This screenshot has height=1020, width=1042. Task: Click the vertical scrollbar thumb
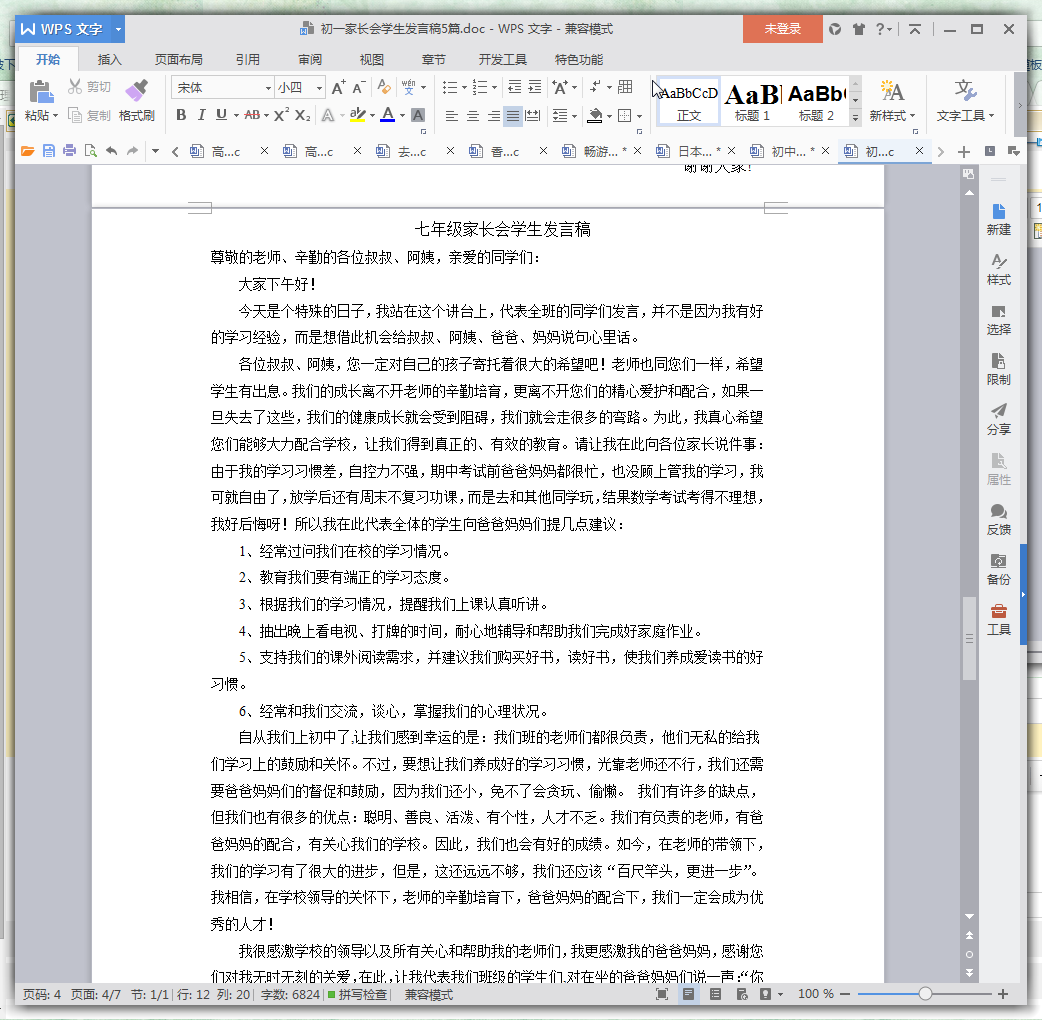click(969, 639)
